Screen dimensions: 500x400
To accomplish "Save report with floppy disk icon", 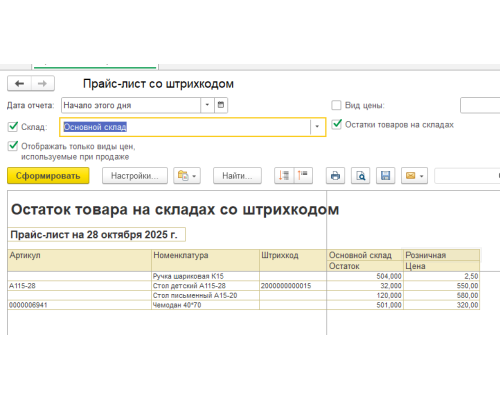I will coord(386,176).
